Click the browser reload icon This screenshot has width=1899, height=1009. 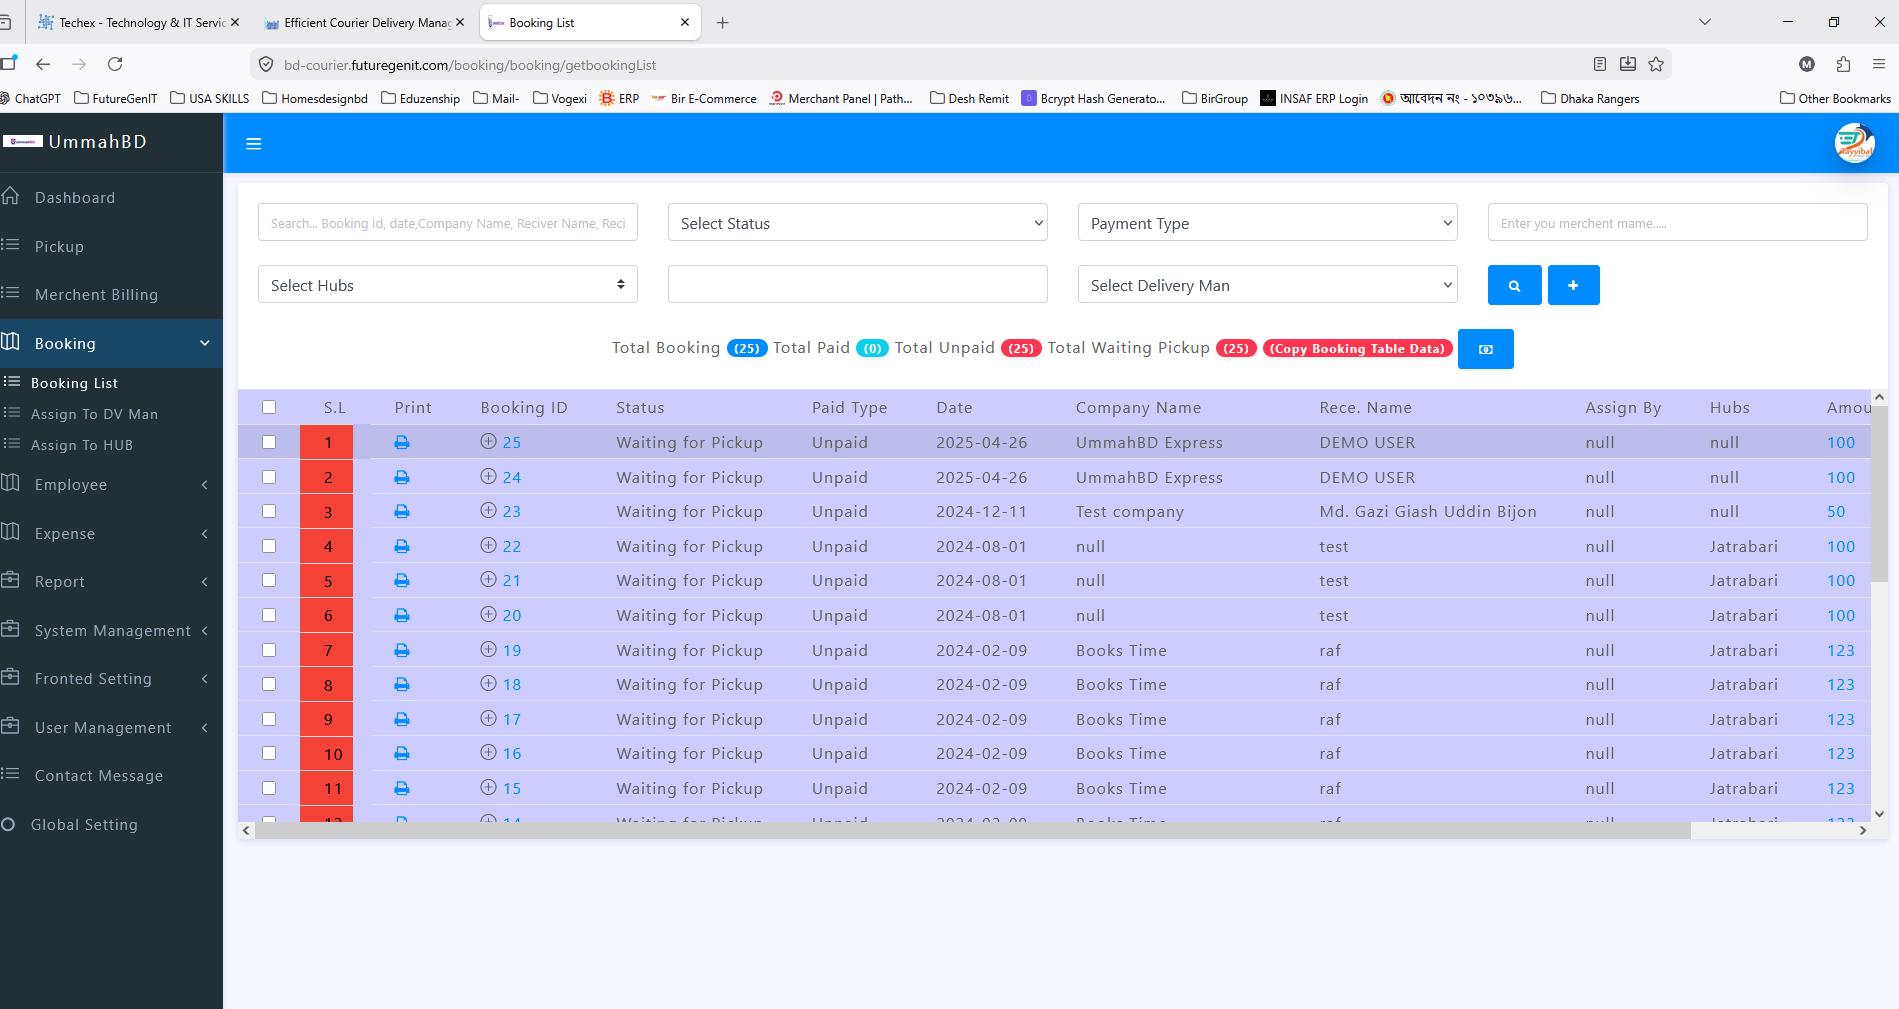(115, 64)
